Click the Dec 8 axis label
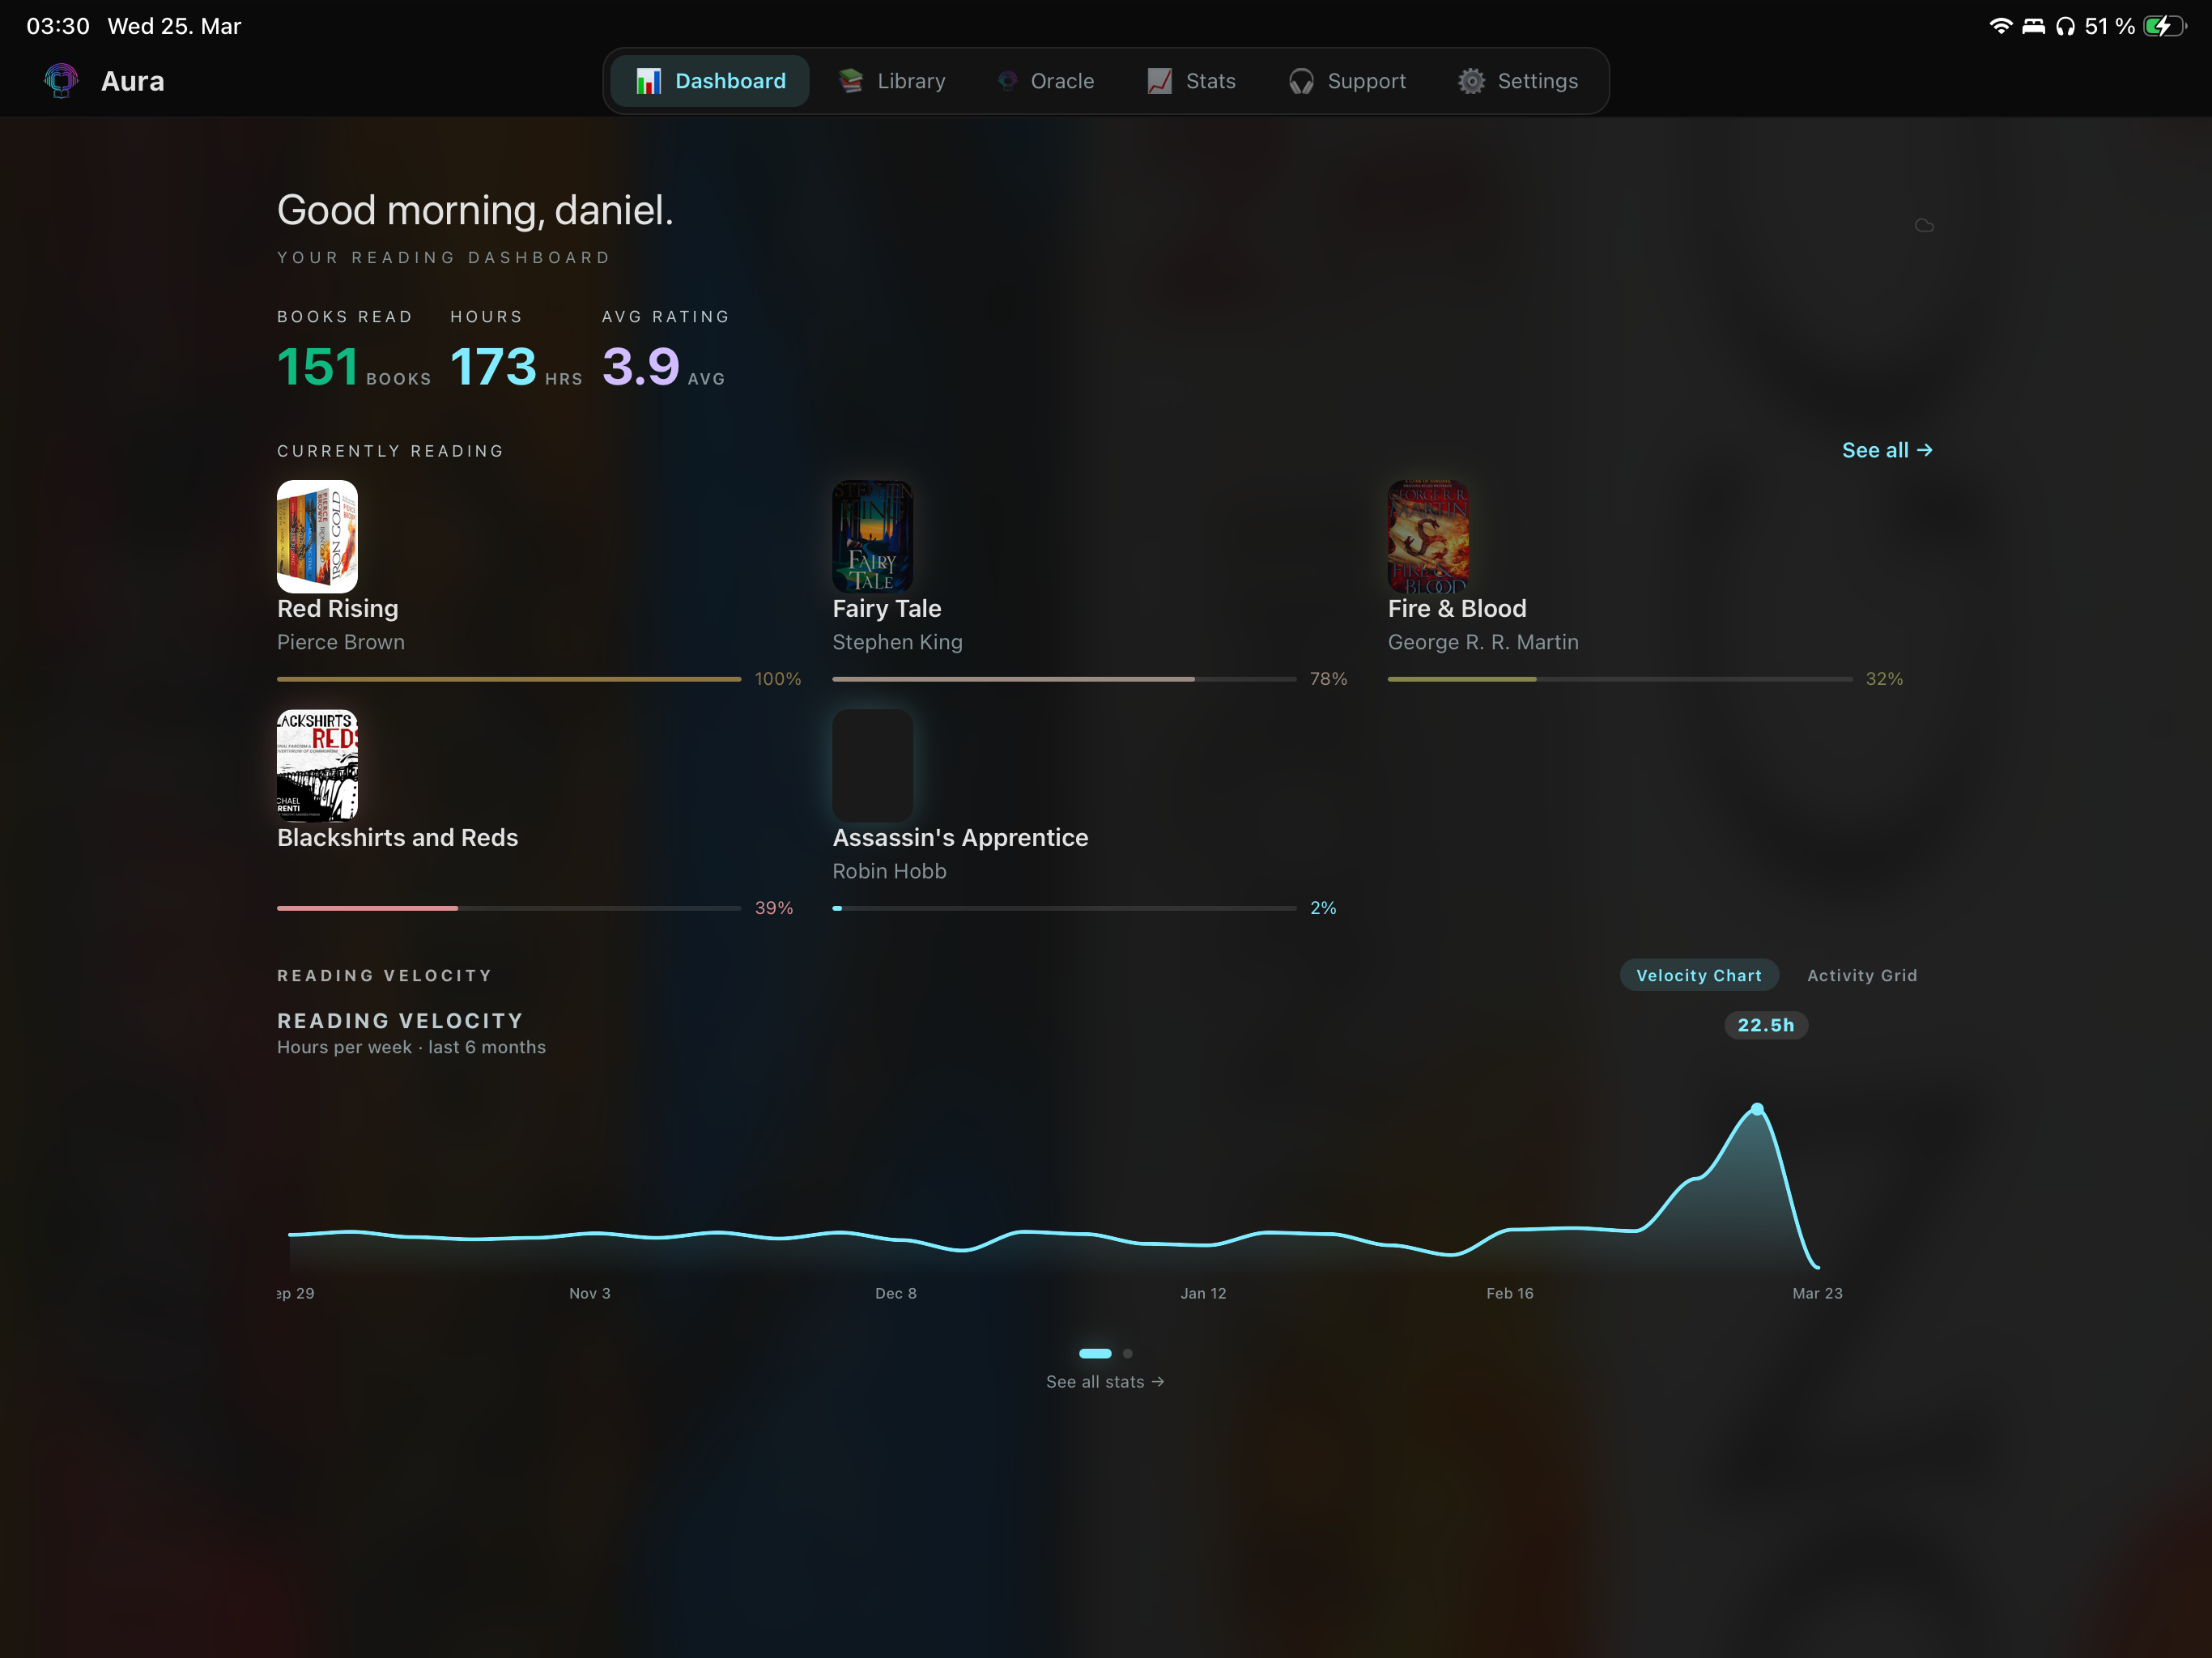2212x1658 pixels. (895, 1293)
